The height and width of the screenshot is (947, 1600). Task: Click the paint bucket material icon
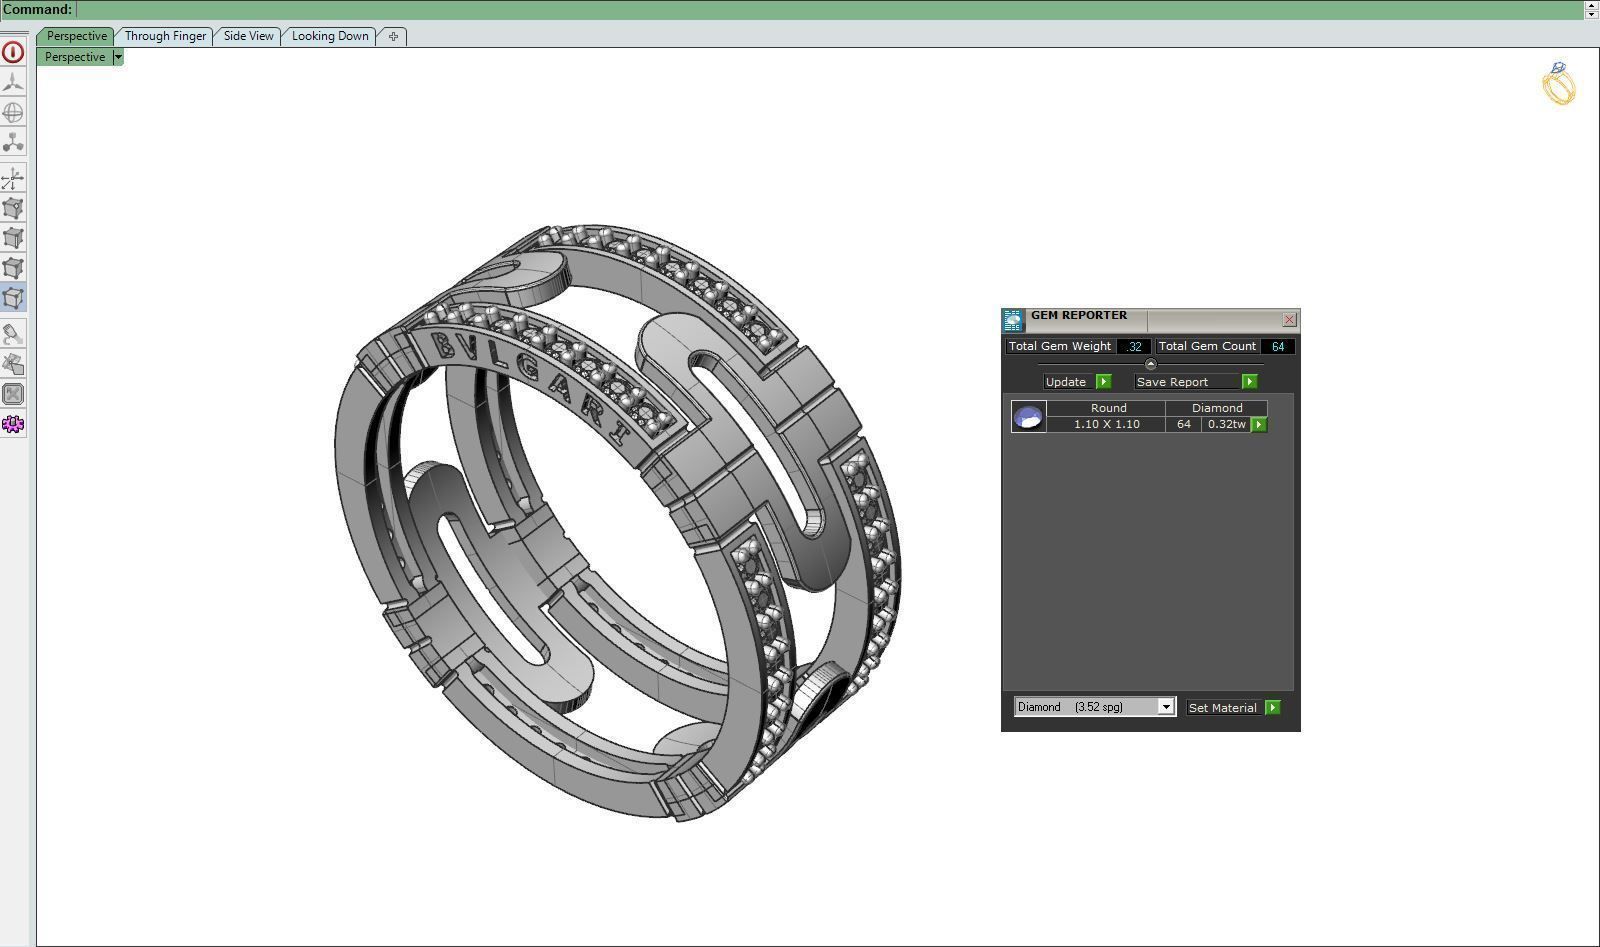tap(13, 334)
